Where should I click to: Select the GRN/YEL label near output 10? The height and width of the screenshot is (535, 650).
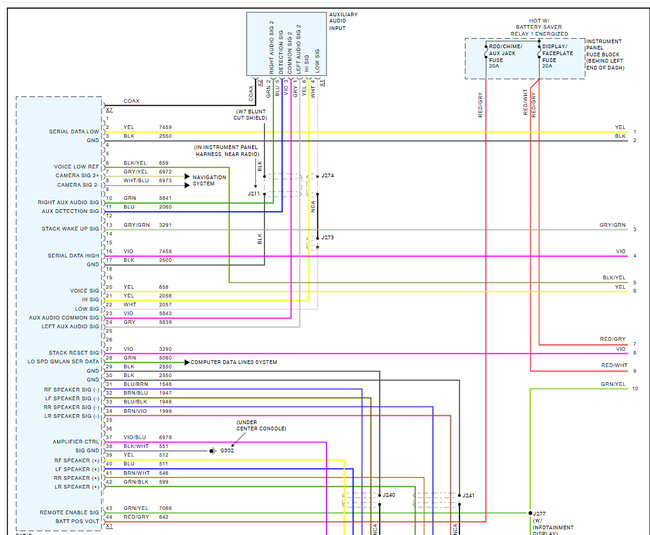(613, 384)
